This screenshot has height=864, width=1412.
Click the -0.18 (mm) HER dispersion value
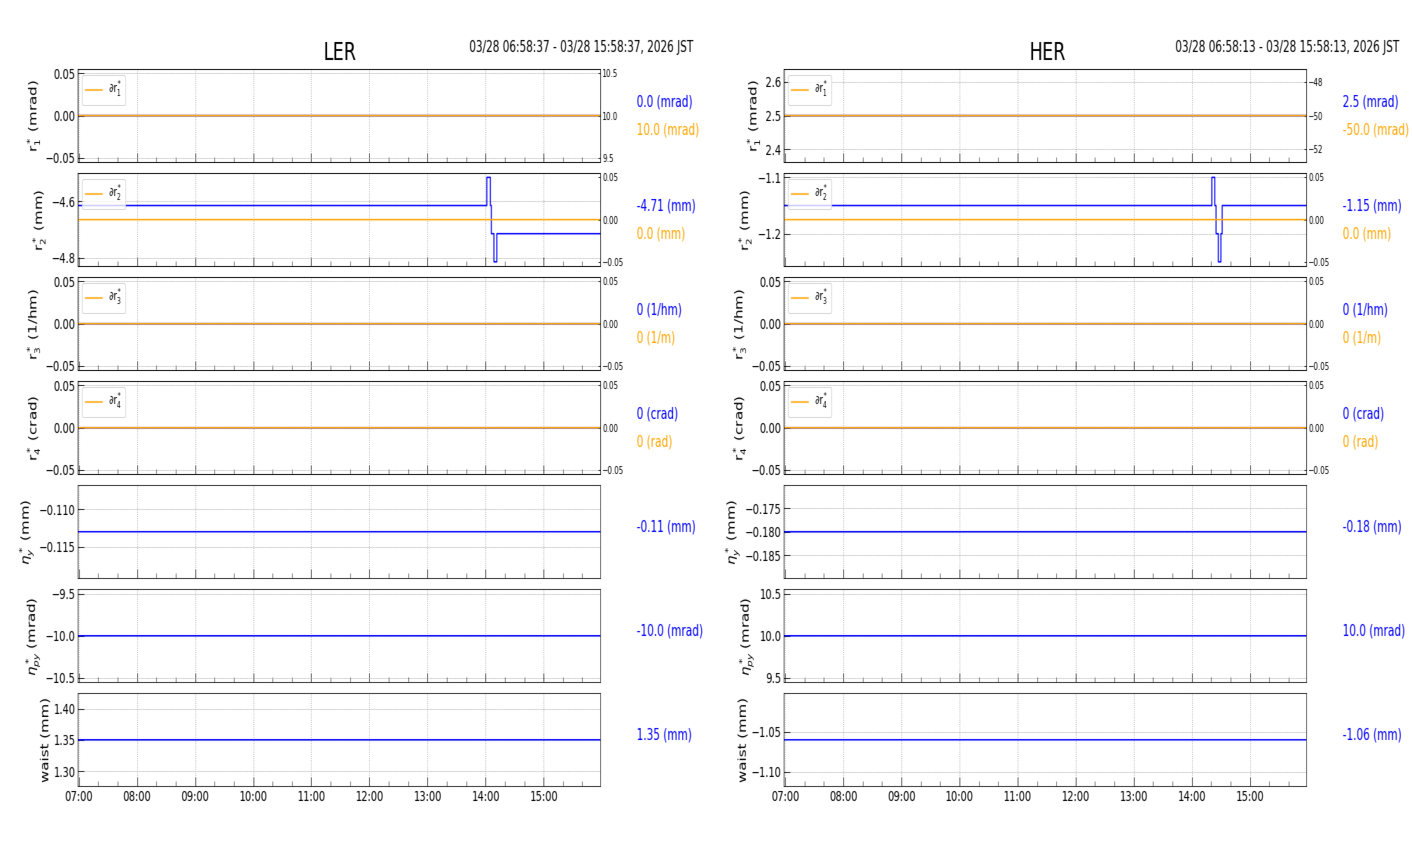coord(1371,527)
